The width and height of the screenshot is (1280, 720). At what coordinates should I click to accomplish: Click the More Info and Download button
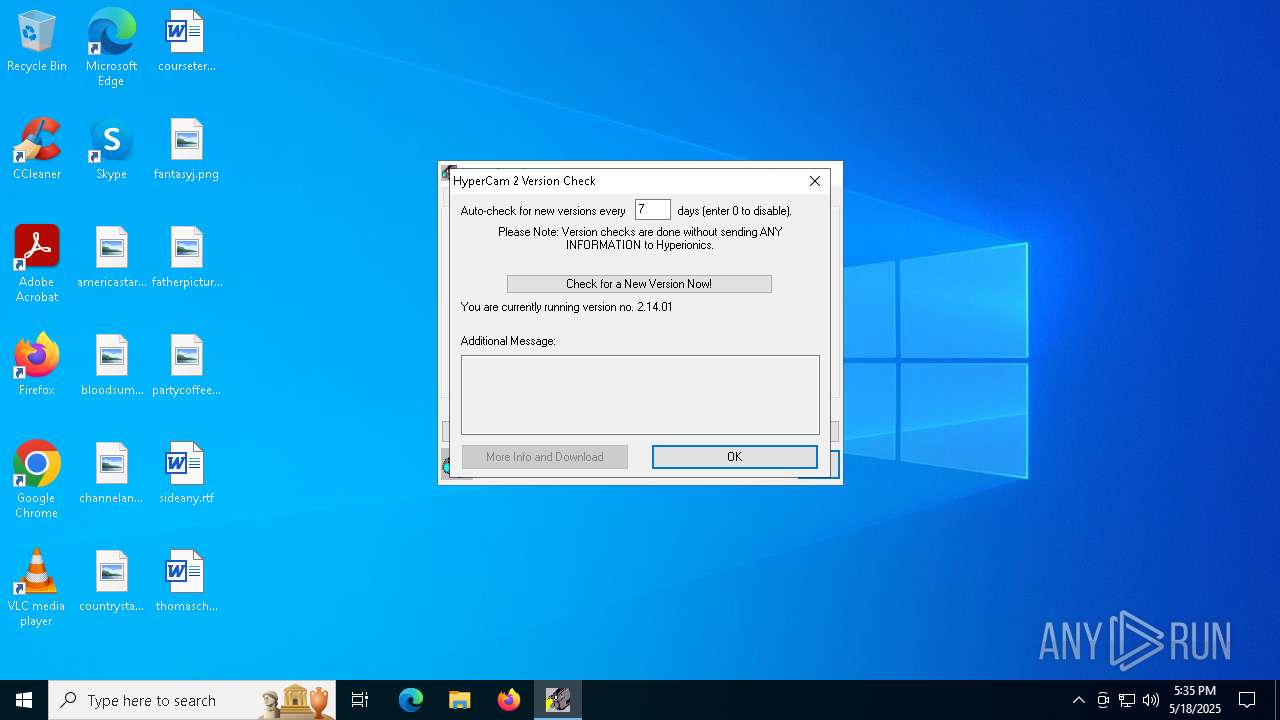coord(545,457)
